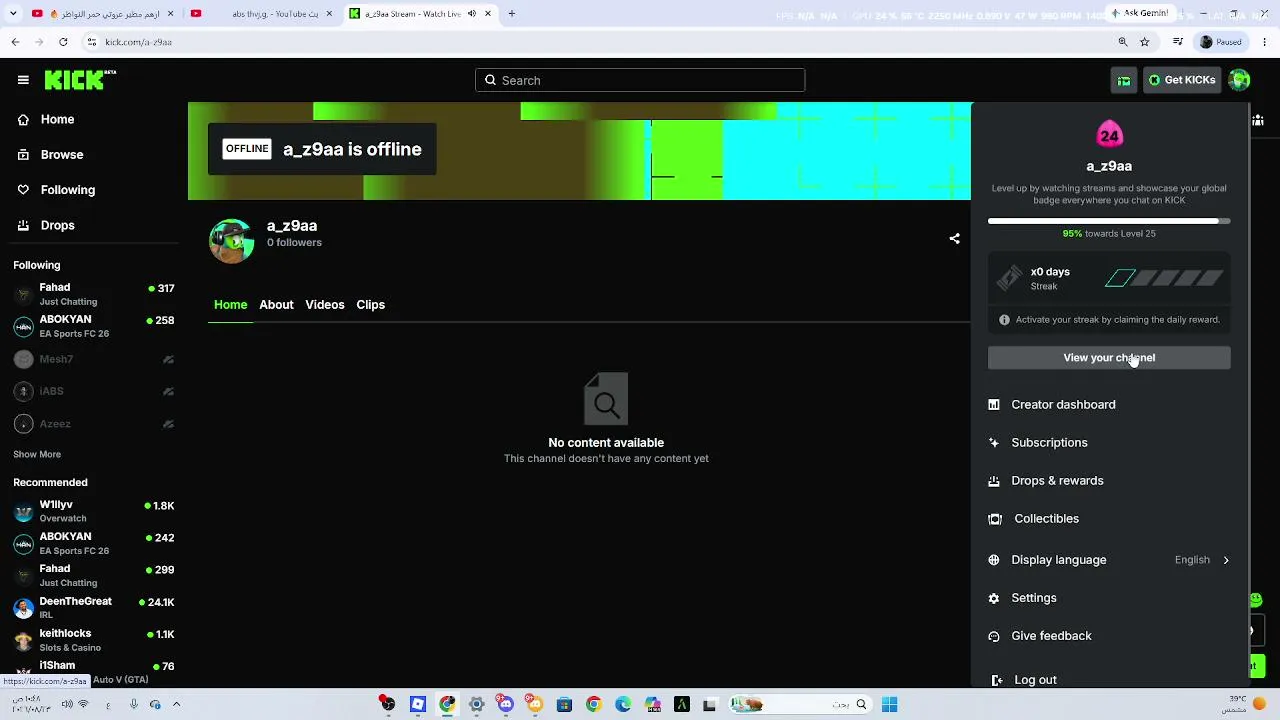Log out of the account
The width and height of the screenshot is (1280, 720).
(x=1035, y=680)
